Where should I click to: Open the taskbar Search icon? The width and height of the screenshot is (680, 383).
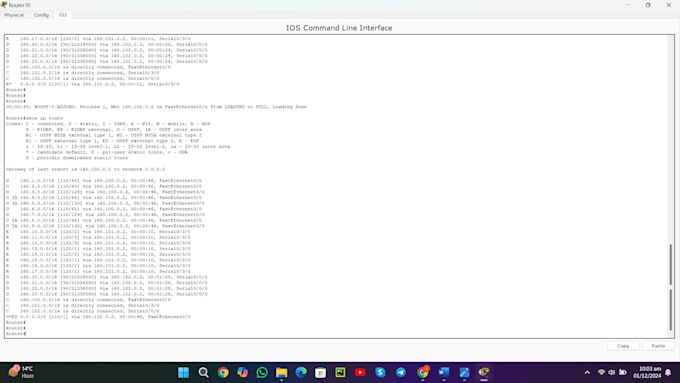[x=203, y=372]
